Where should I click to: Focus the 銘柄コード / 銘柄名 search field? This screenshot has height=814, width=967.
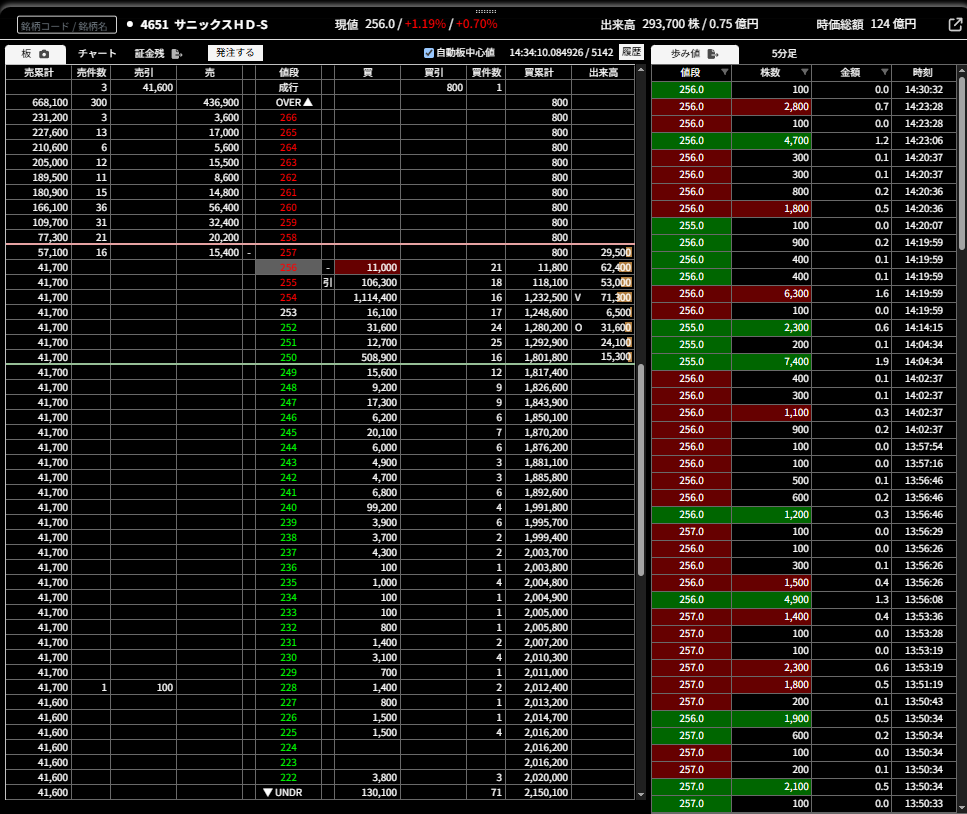click(67, 25)
